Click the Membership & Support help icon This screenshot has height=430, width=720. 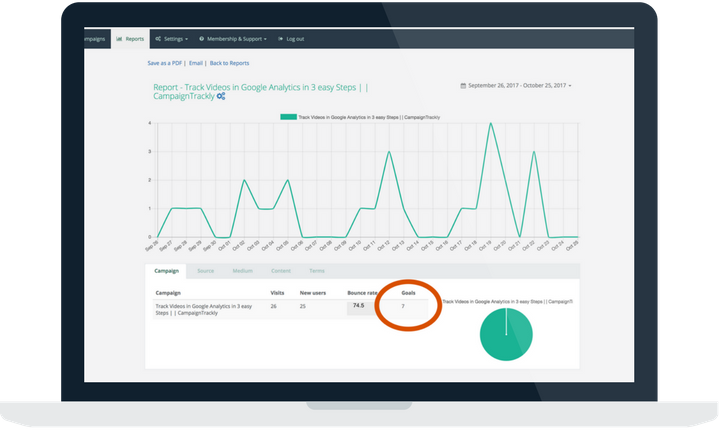point(201,39)
